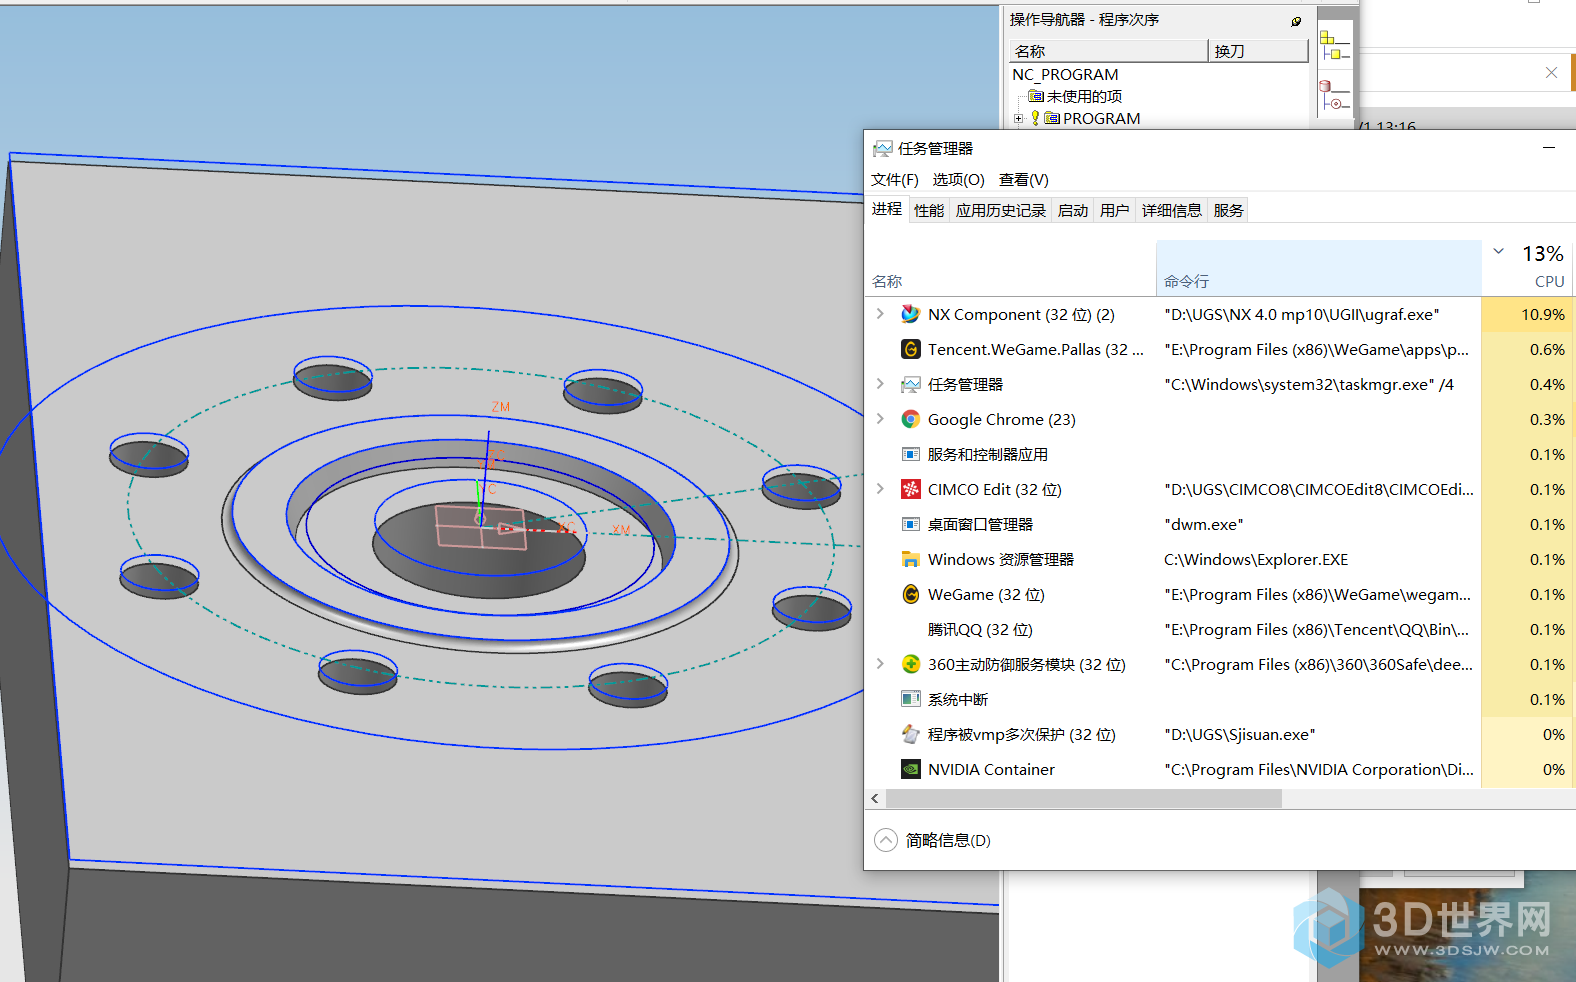Pin the 操作导航器 panel with pushpin icon
Screen dimensions: 1576x982
(1296, 21)
